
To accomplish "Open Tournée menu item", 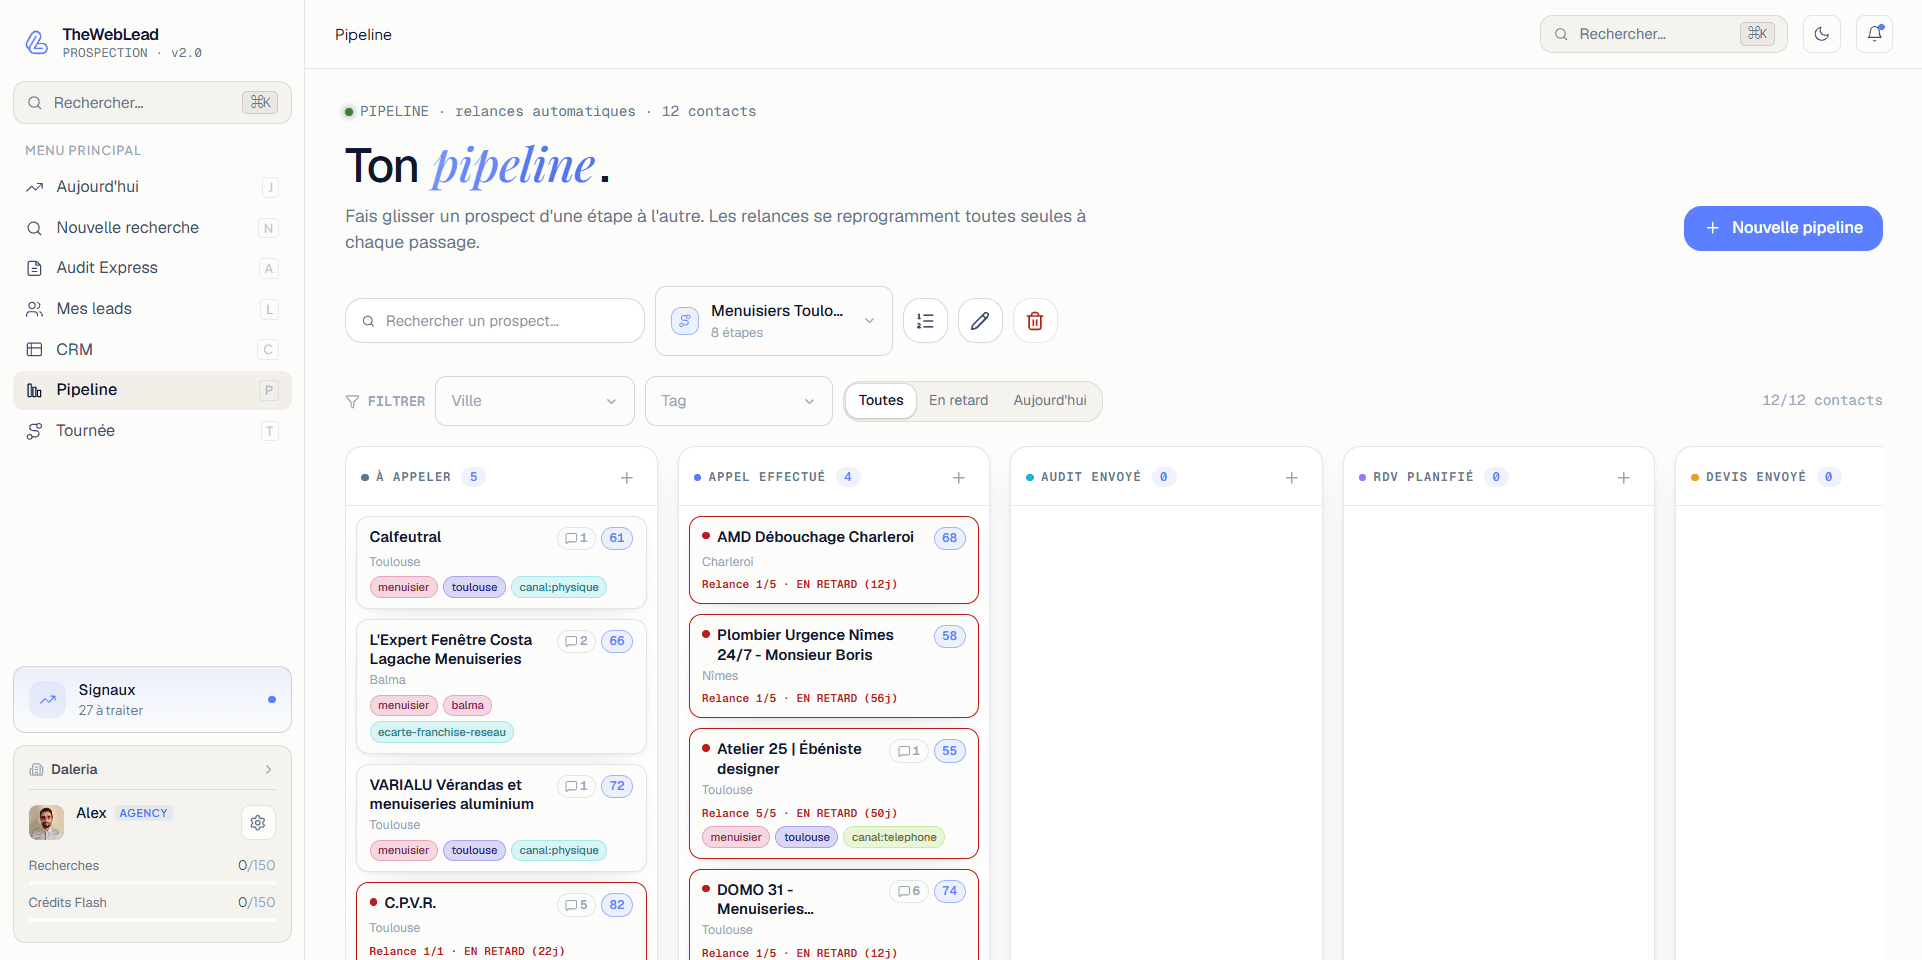I will [x=152, y=431].
